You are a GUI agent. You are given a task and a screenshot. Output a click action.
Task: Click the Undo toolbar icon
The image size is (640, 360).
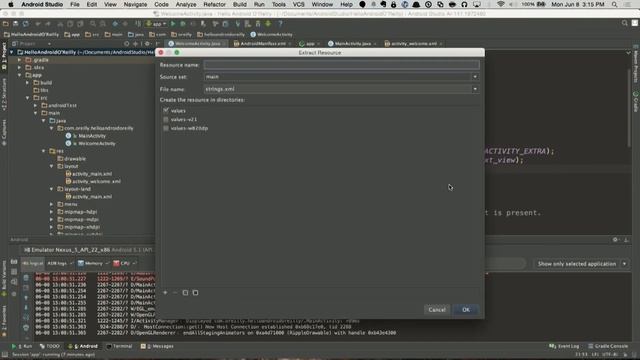pyautogui.click(x=38, y=24)
